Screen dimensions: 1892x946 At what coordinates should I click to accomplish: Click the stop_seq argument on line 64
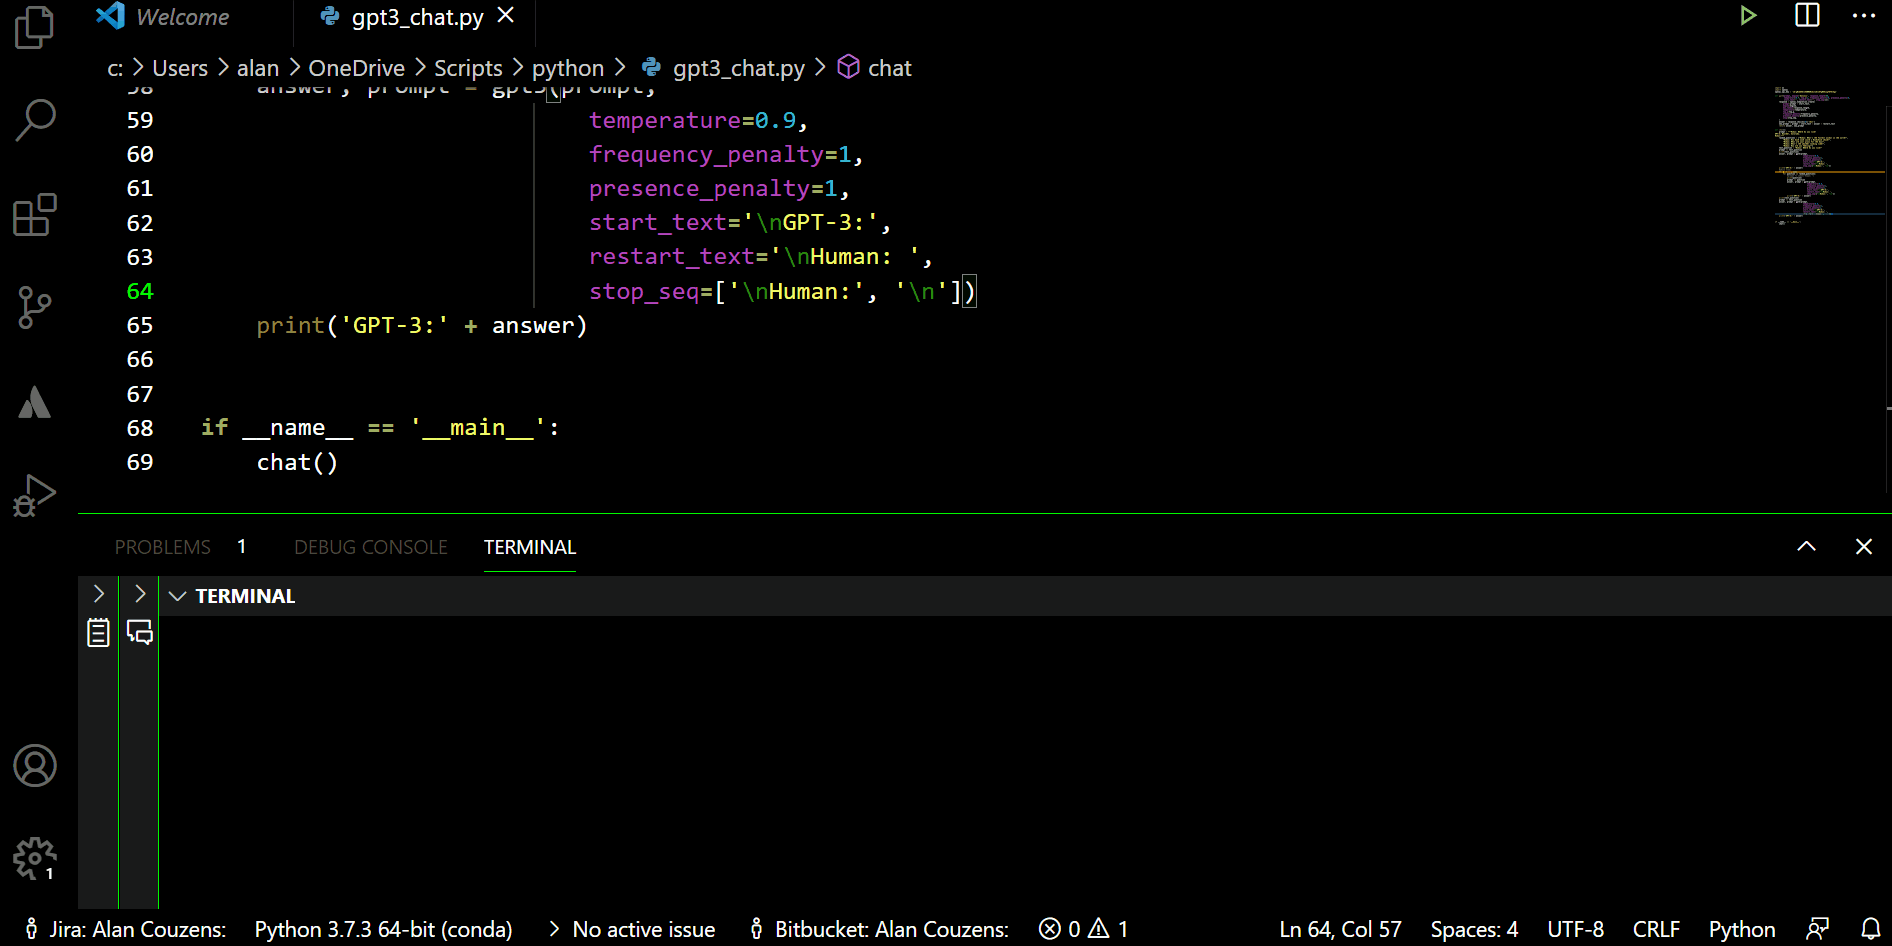[782, 291]
